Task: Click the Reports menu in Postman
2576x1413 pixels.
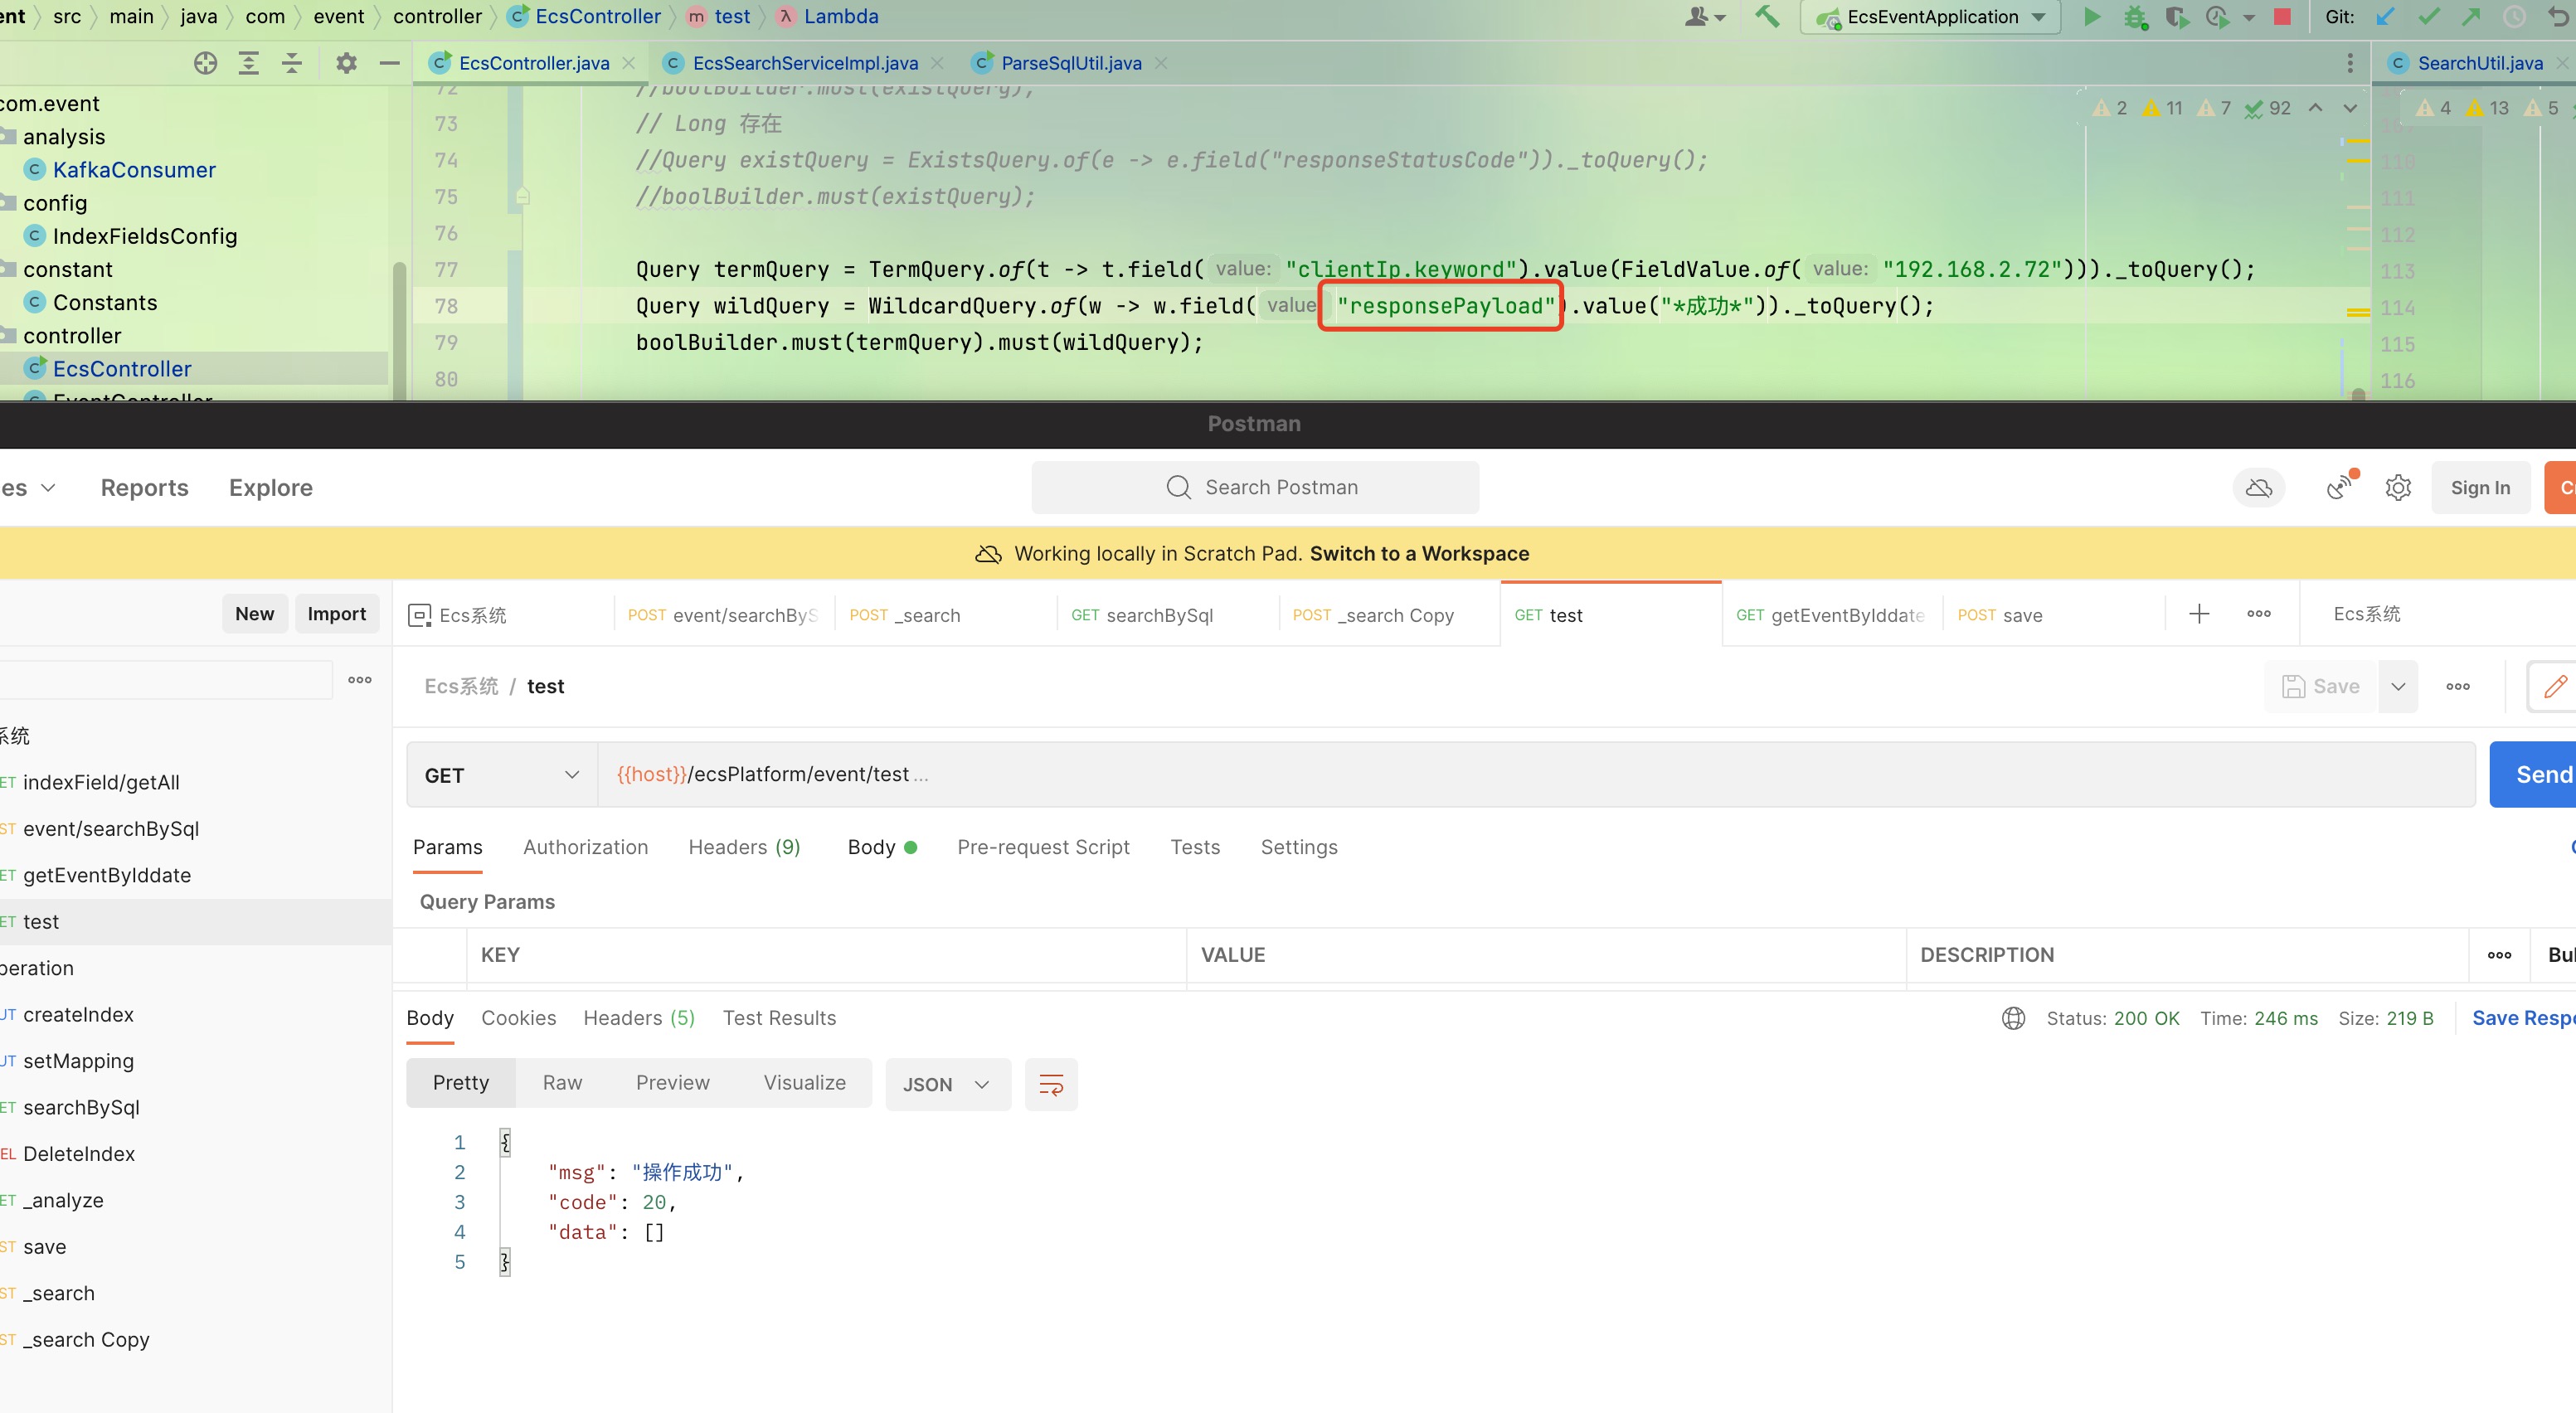Action: click(x=144, y=488)
